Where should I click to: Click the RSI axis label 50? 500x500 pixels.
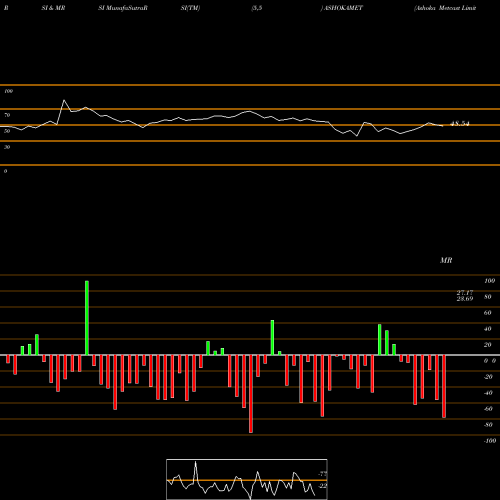click(7, 131)
